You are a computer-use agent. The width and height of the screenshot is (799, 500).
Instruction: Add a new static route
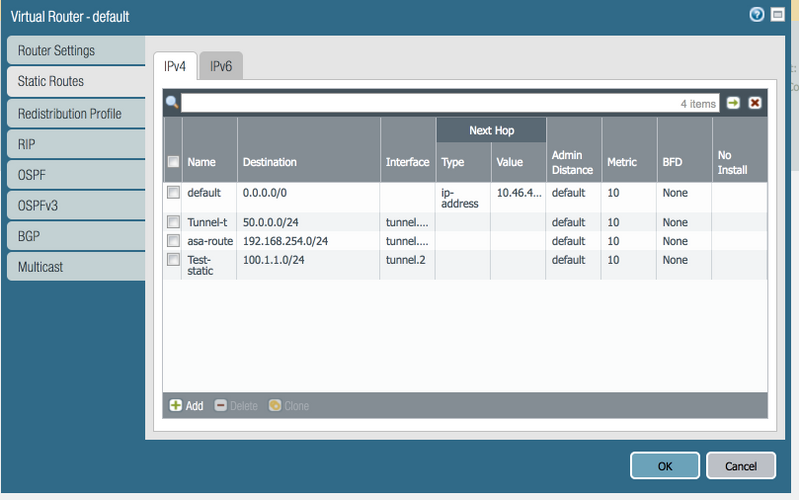pos(186,406)
